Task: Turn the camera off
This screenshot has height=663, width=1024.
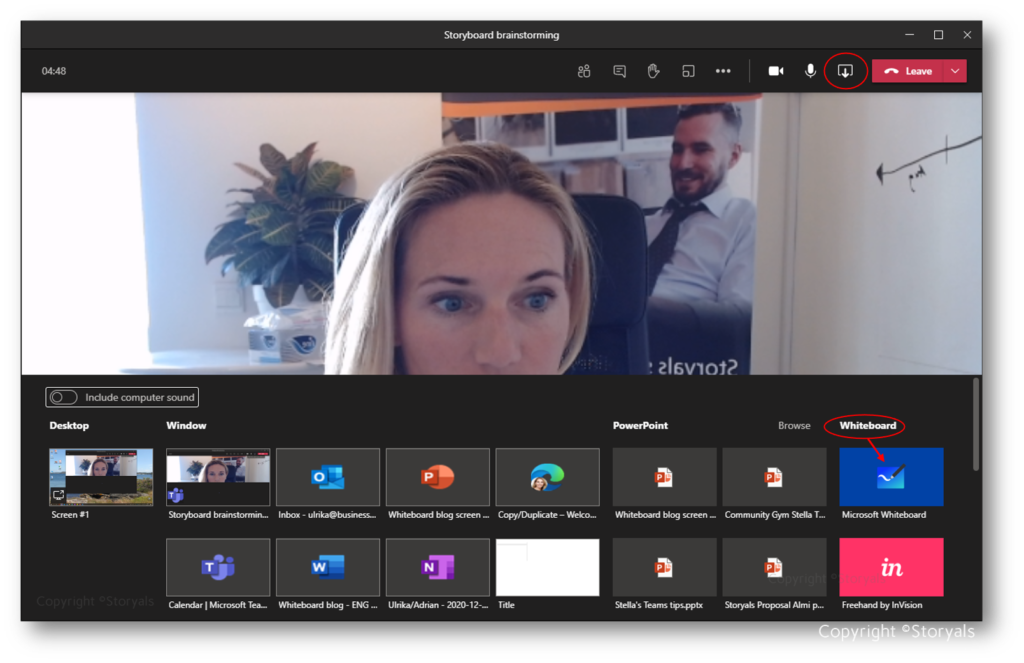Action: (x=776, y=71)
